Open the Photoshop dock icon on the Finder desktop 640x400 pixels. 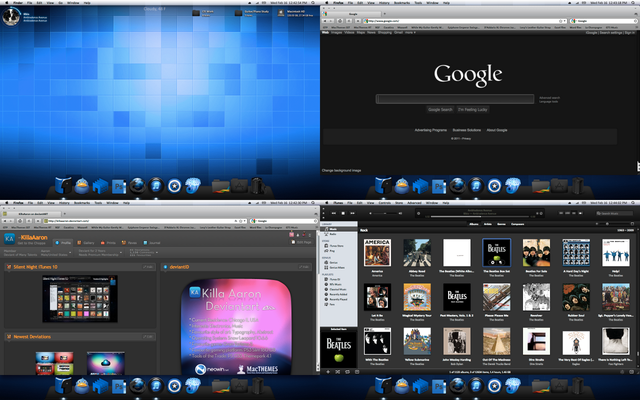pyautogui.click(x=119, y=187)
